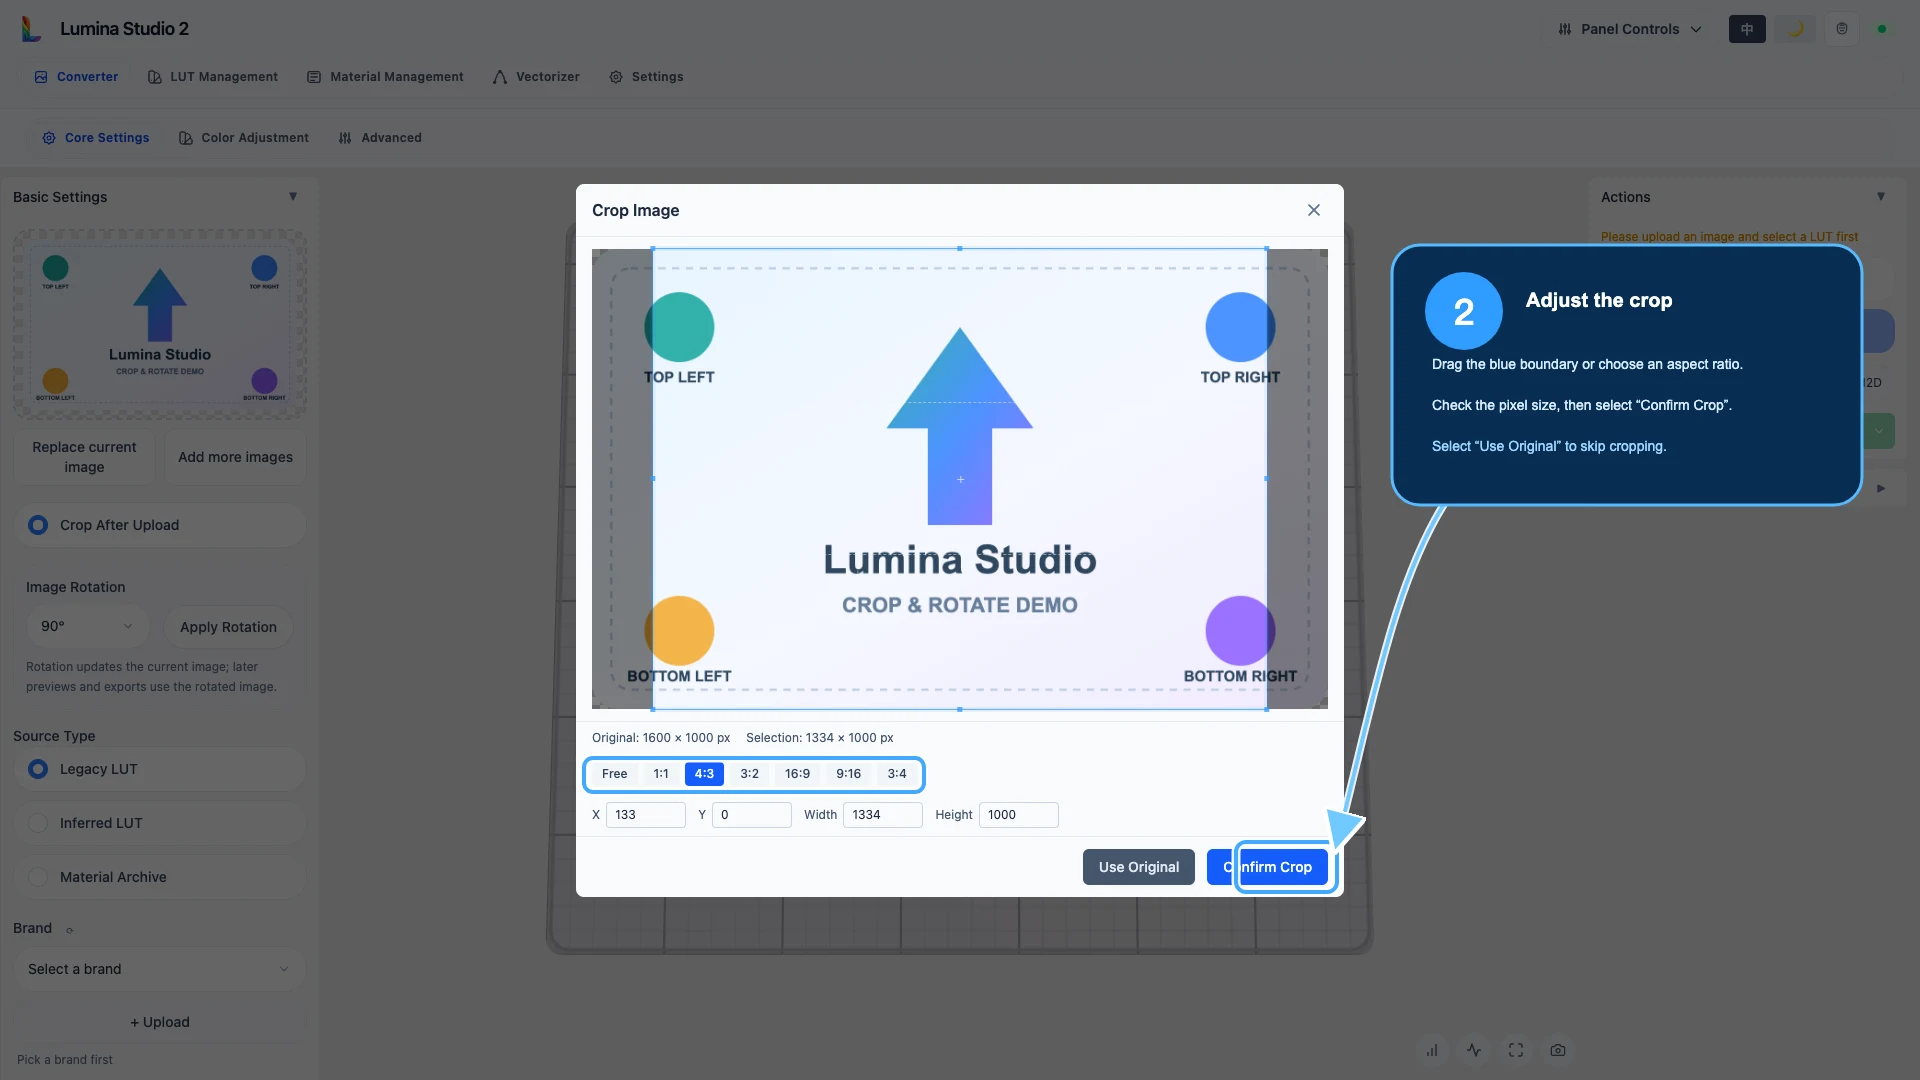Screen dimensions: 1920x1080
Task: Click the Lumina Studio logo
Action: pyautogui.click(x=31, y=29)
